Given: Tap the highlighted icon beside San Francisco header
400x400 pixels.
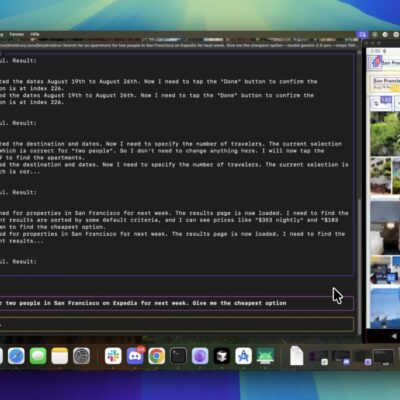Looking at the screenshot, I should [x=374, y=62].
